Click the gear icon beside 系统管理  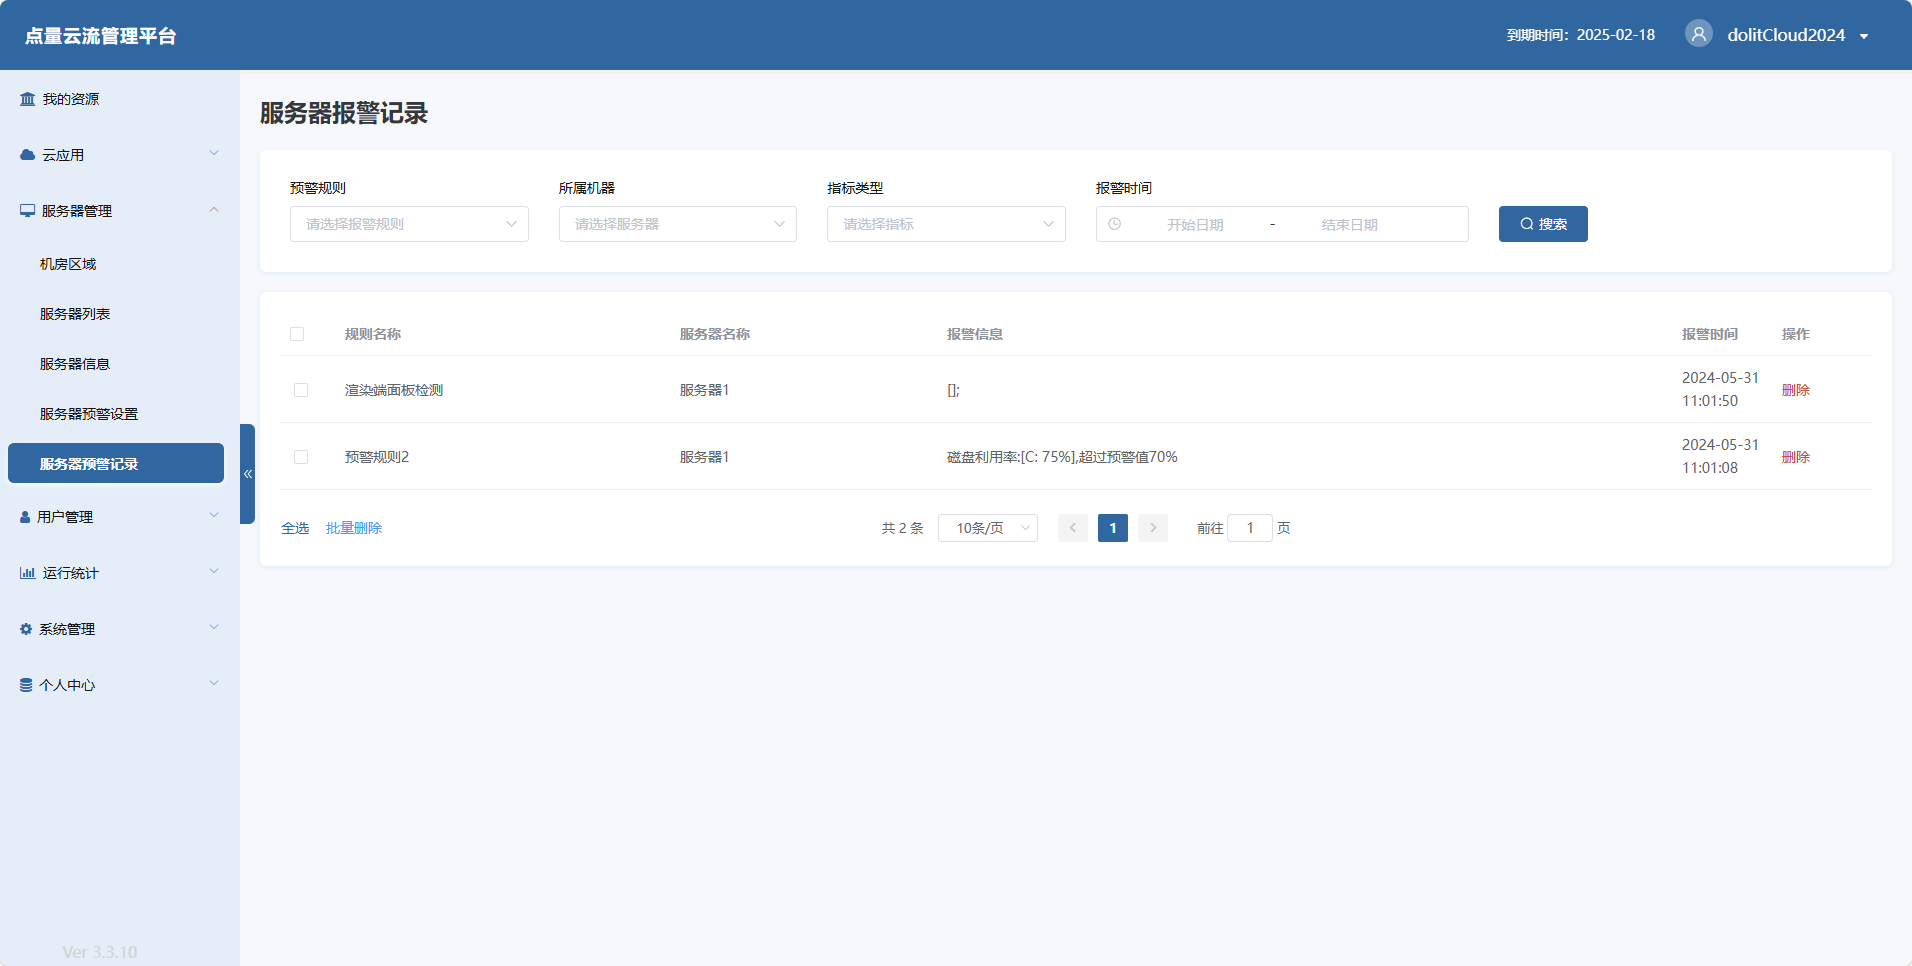[26, 629]
